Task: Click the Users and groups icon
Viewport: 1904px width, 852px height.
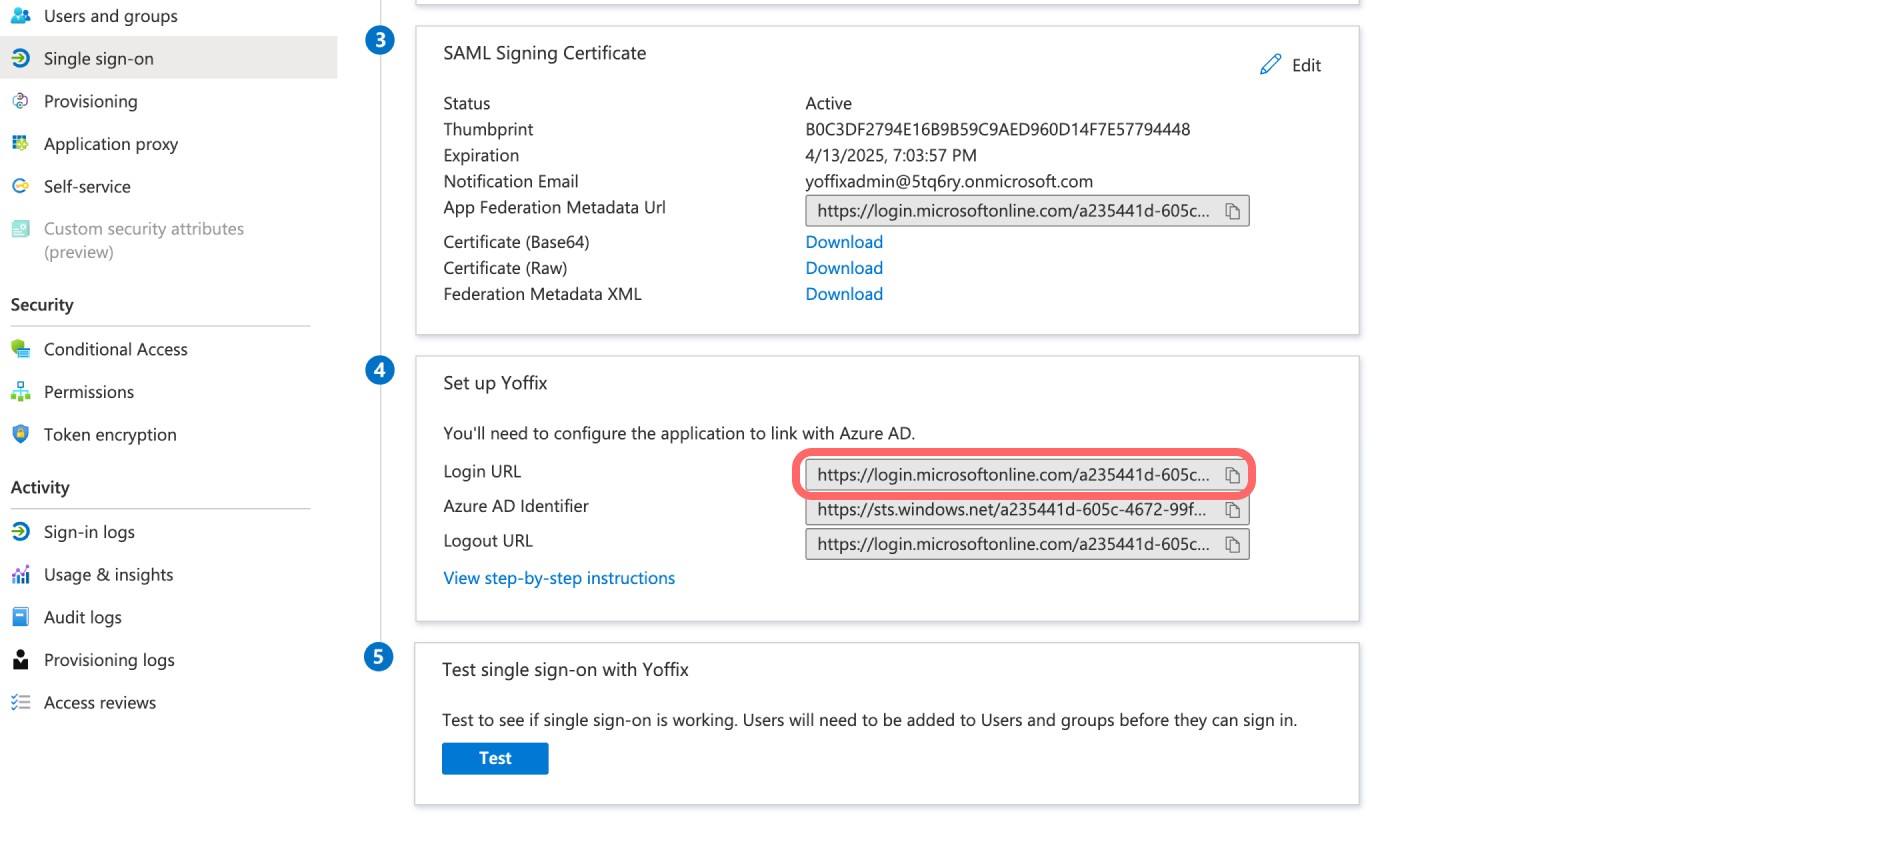Action: point(20,16)
